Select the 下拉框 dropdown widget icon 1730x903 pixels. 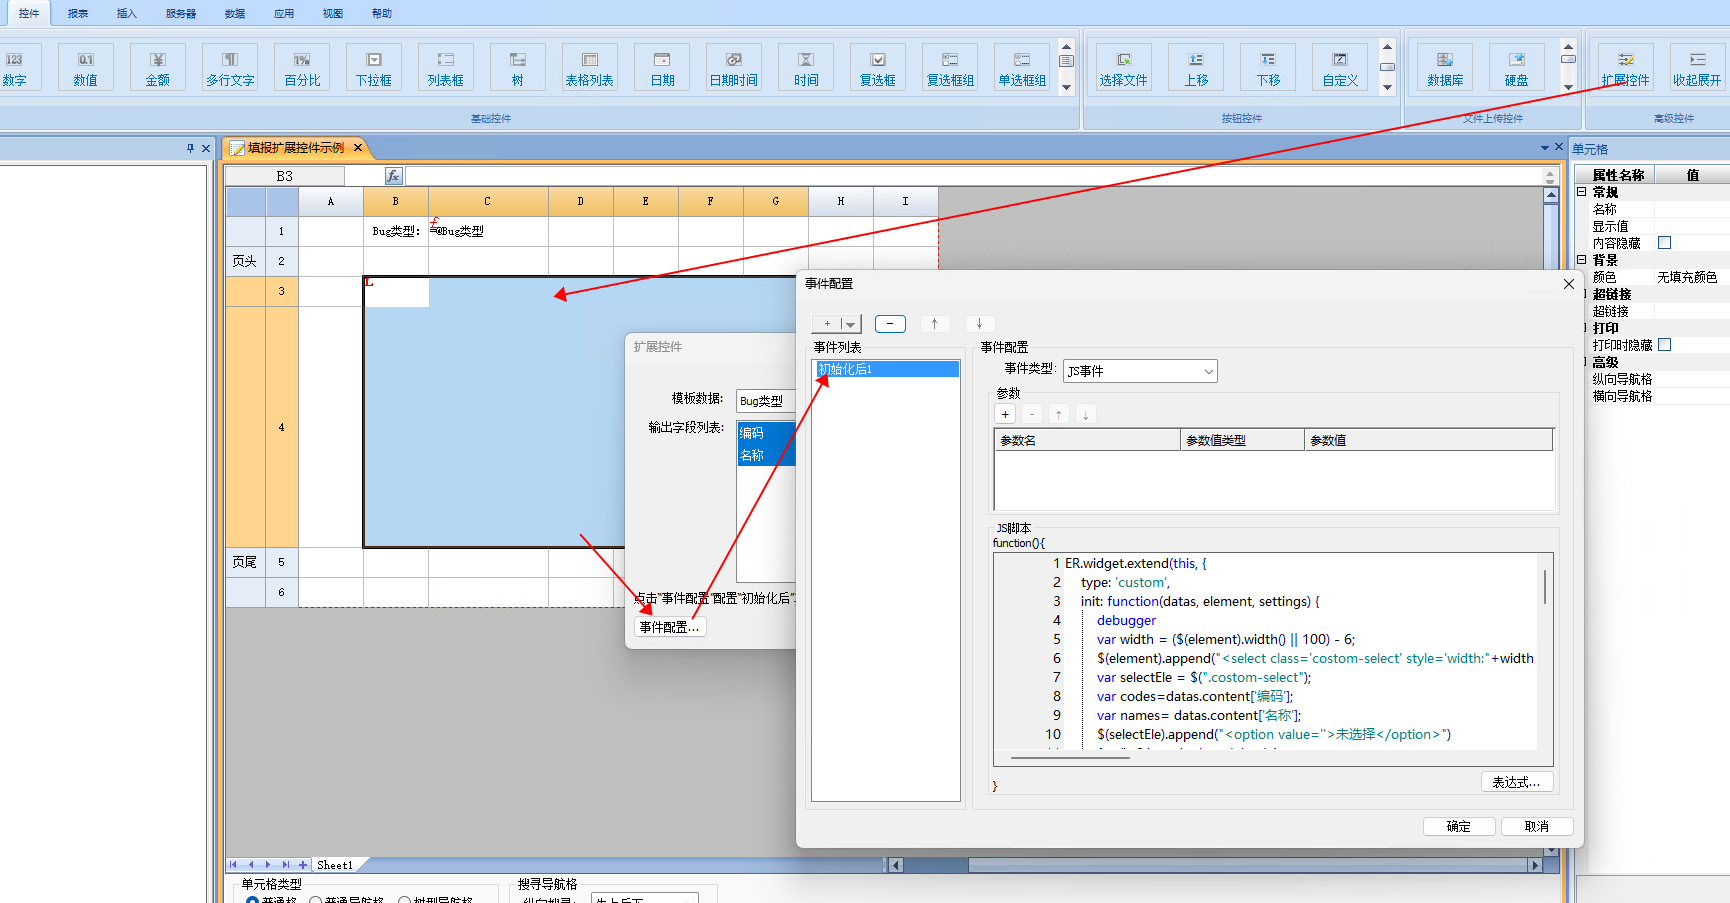[x=374, y=68]
